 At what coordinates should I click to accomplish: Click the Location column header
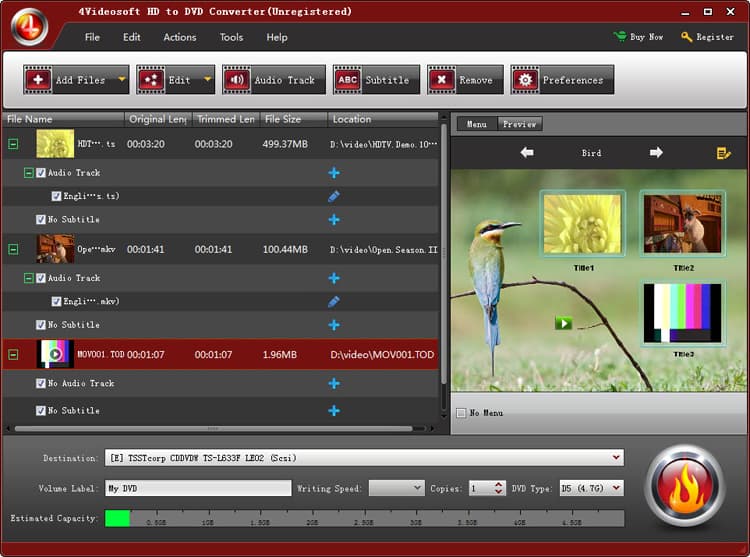[x=383, y=119]
